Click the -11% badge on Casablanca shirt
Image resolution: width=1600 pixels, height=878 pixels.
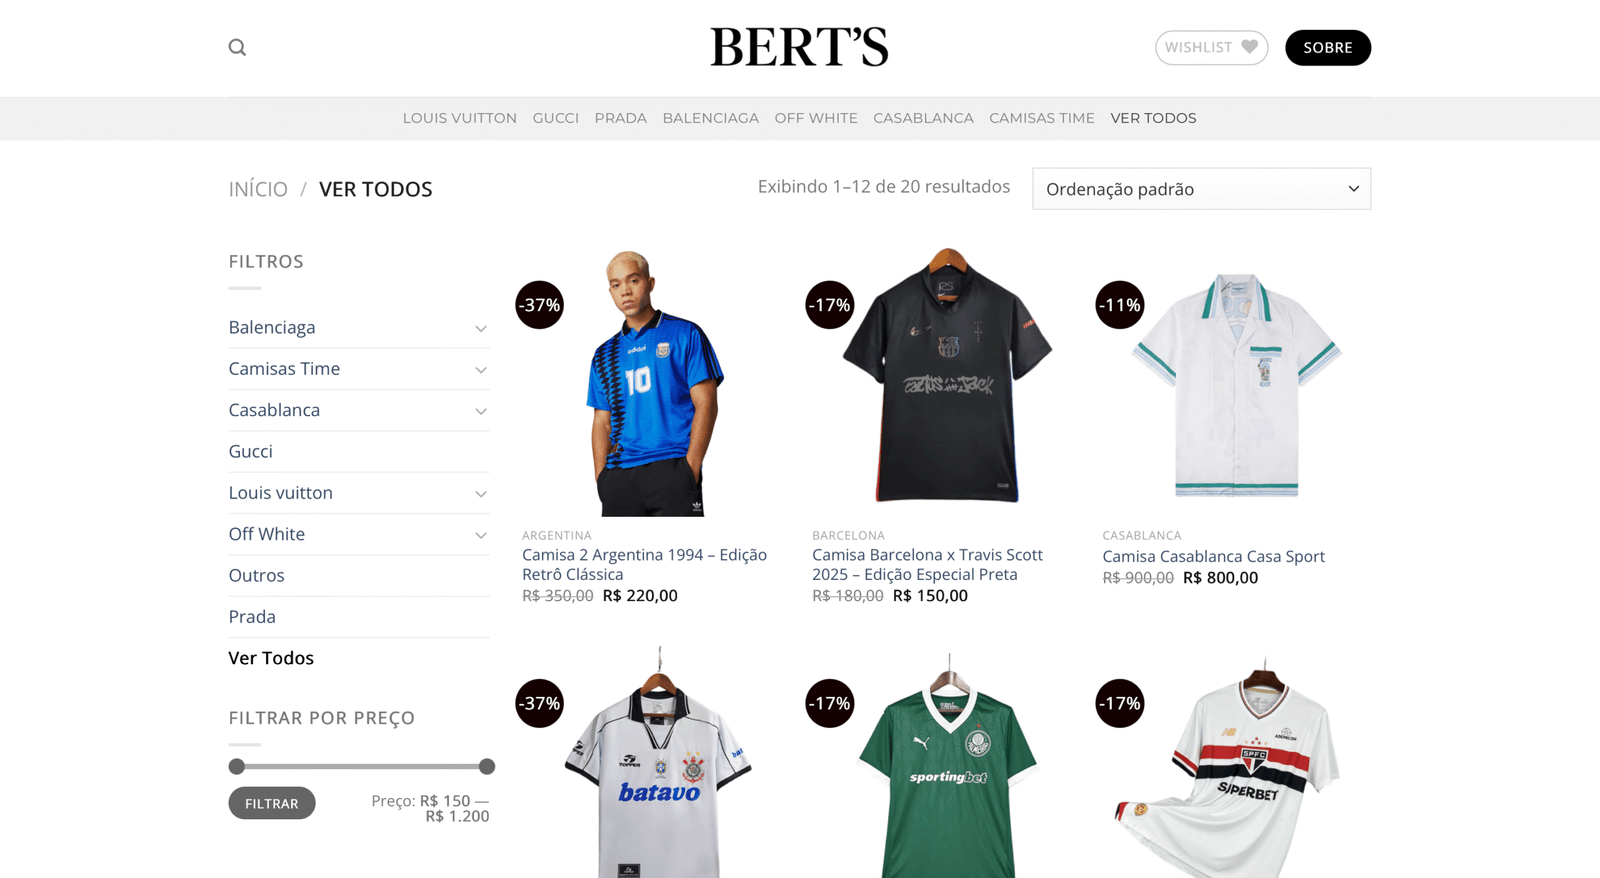click(1120, 305)
